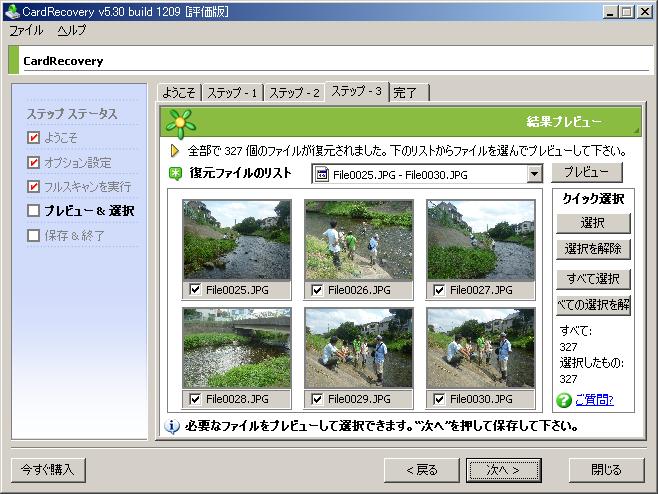Click the プレビュー & 選択 step label
Image resolution: width=658 pixels, height=494 pixels.
coord(89,211)
